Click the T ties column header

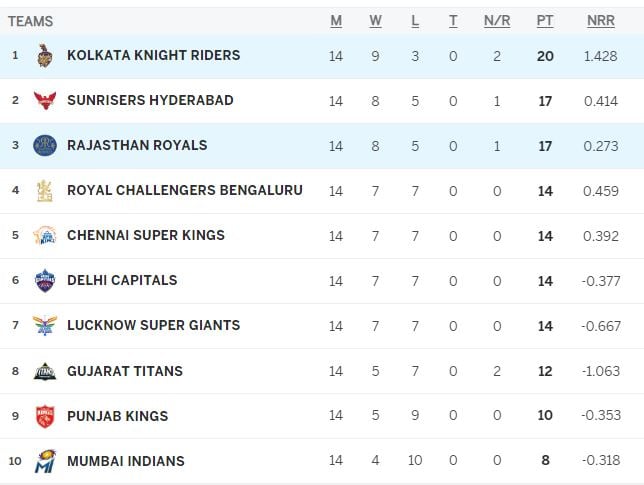pyautogui.click(x=453, y=21)
